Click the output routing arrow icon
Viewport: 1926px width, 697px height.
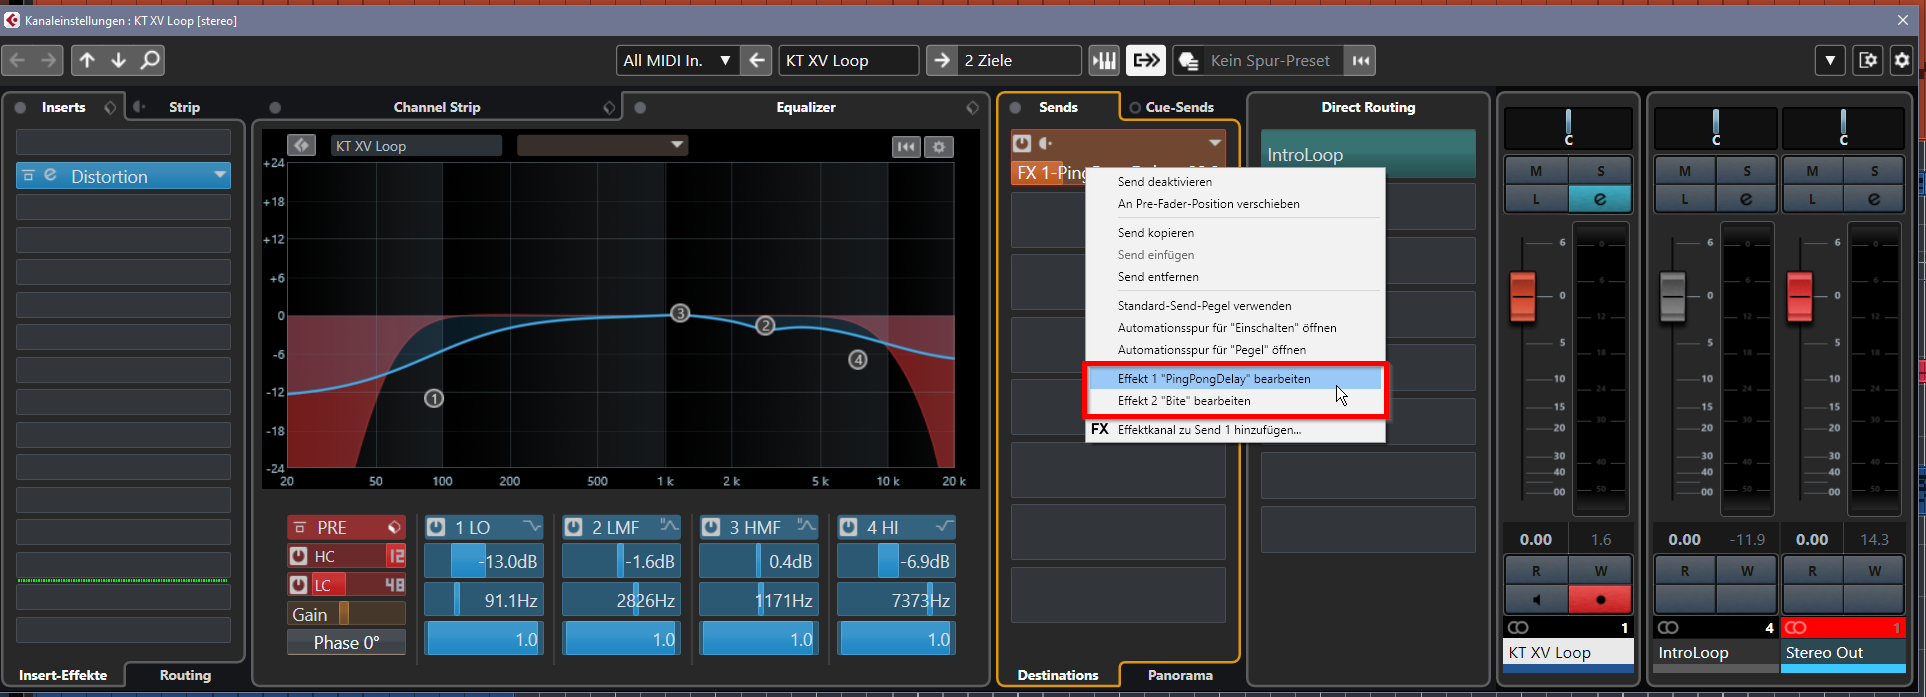click(x=1146, y=60)
